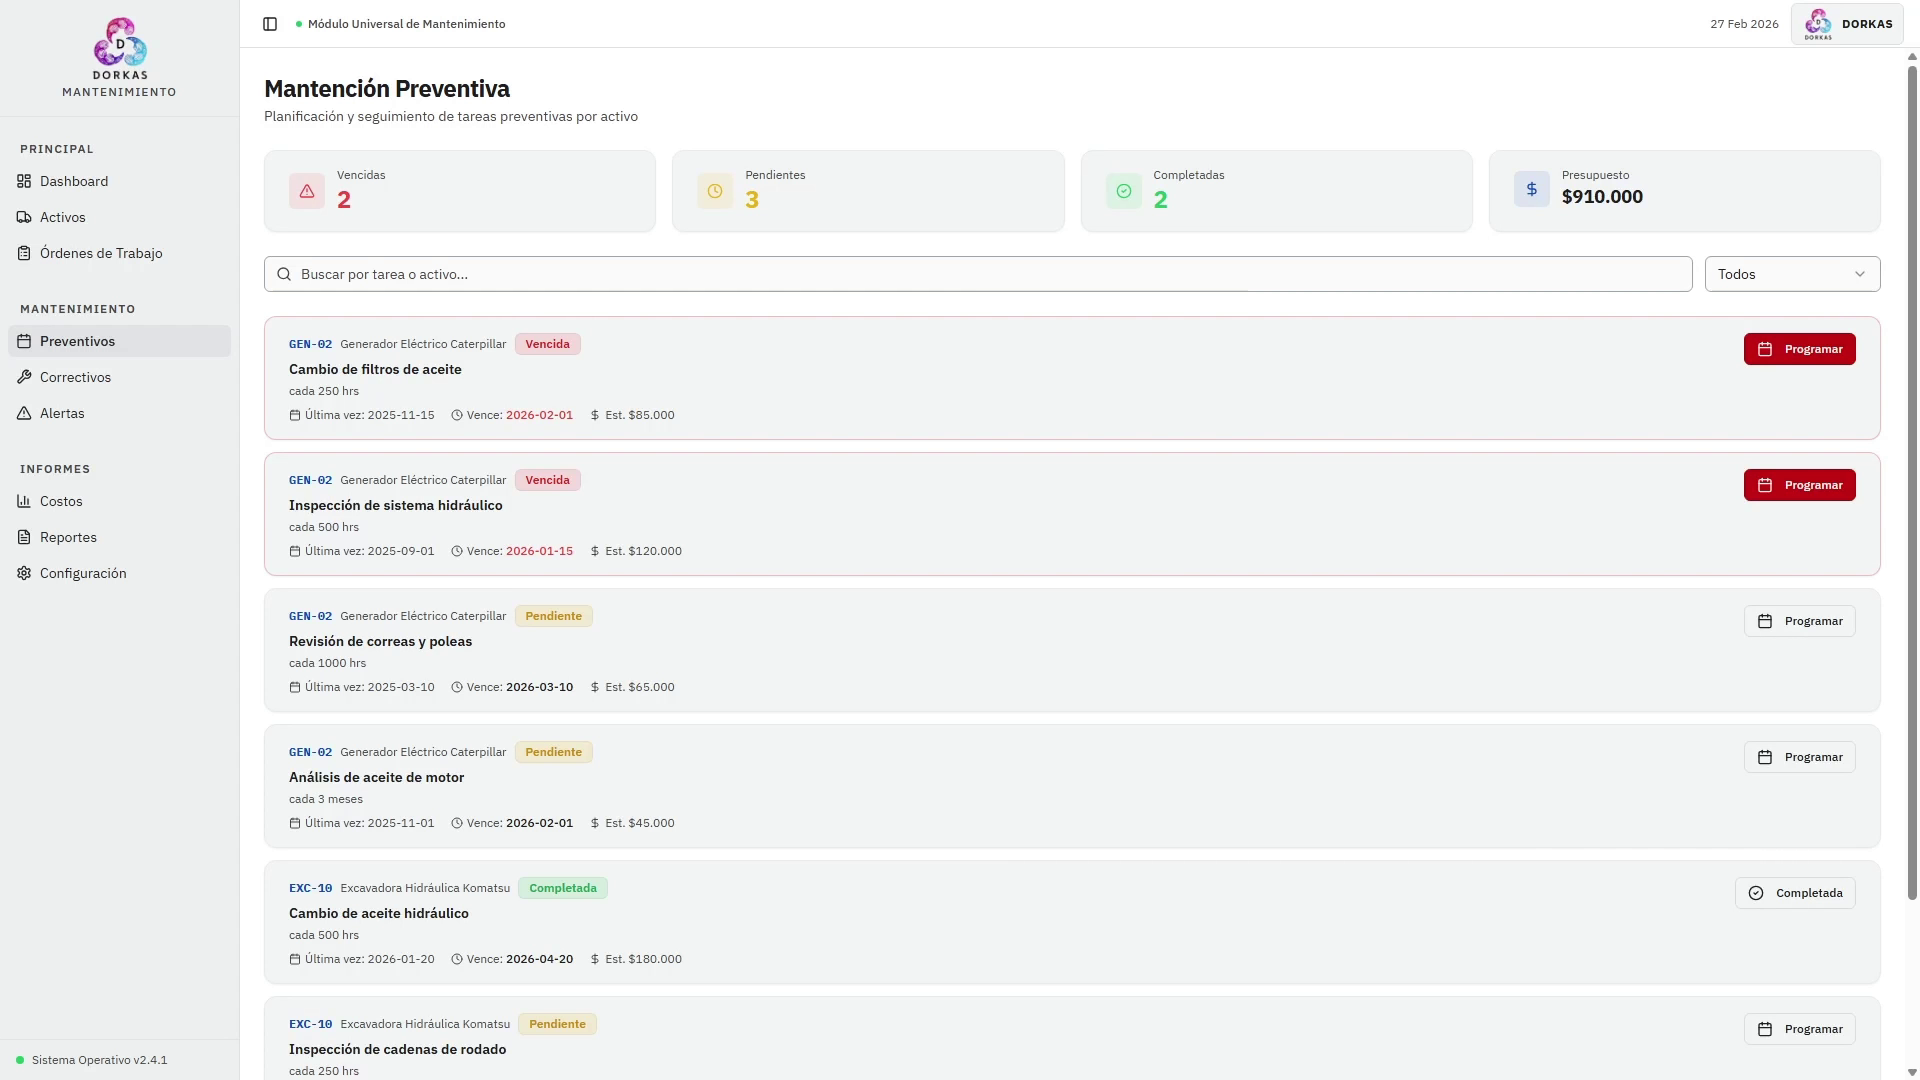Programar the Cambio de filtros de aceite task

1799,349
